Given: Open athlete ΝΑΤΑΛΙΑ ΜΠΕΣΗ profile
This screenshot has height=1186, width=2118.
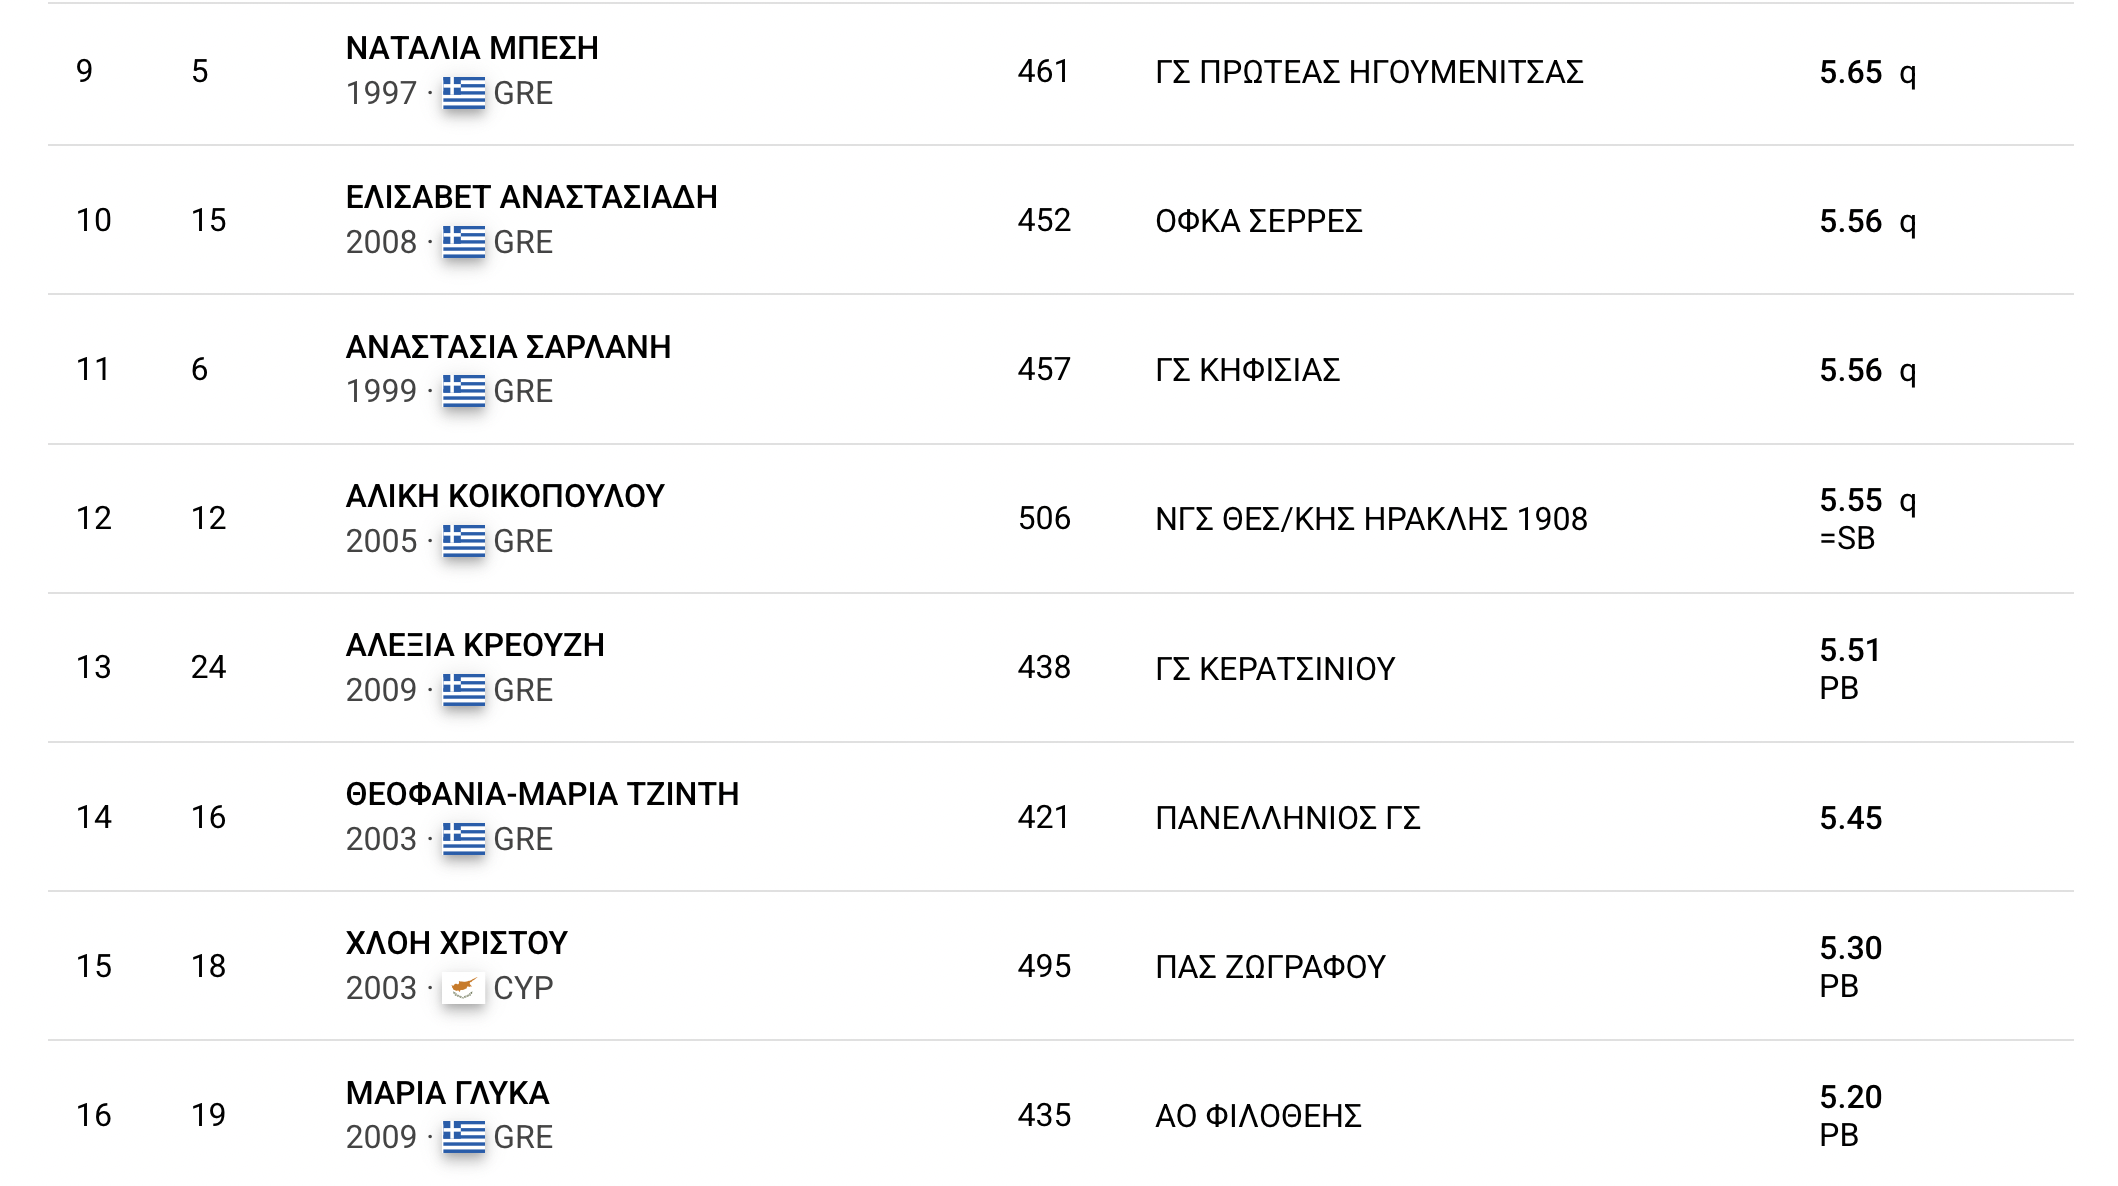Looking at the screenshot, I should click(x=472, y=48).
